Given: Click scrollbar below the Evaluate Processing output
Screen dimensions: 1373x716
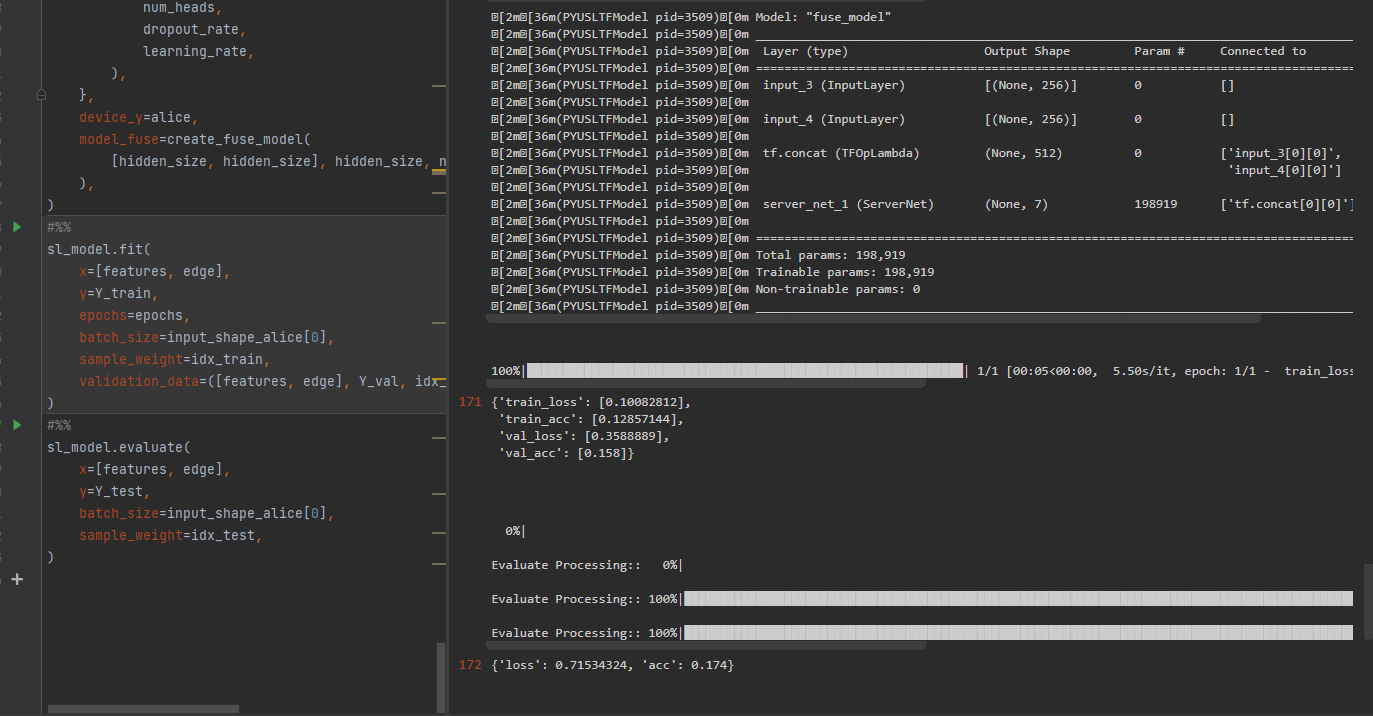Looking at the screenshot, I should point(706,646).
